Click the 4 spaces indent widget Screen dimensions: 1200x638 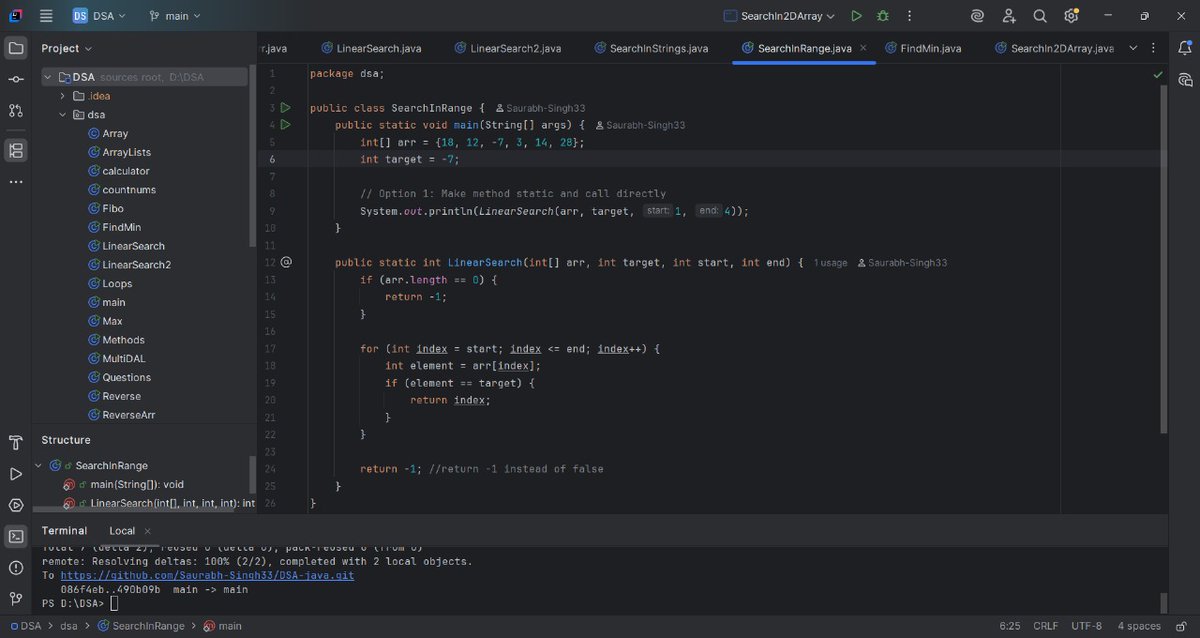pyautogui.click(x=1139, y=626)
